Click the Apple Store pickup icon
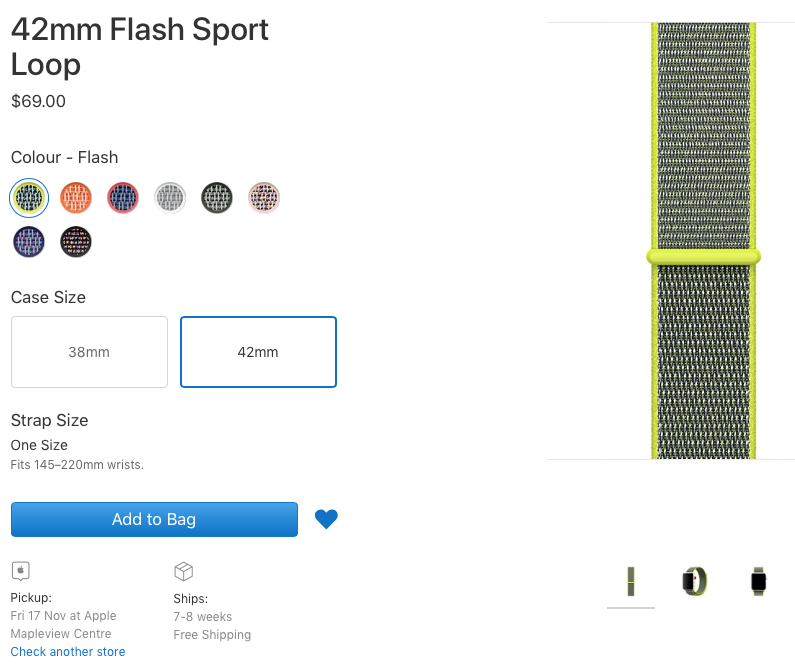The width and height of the screenshot is (795, 671). coord(21,571)
